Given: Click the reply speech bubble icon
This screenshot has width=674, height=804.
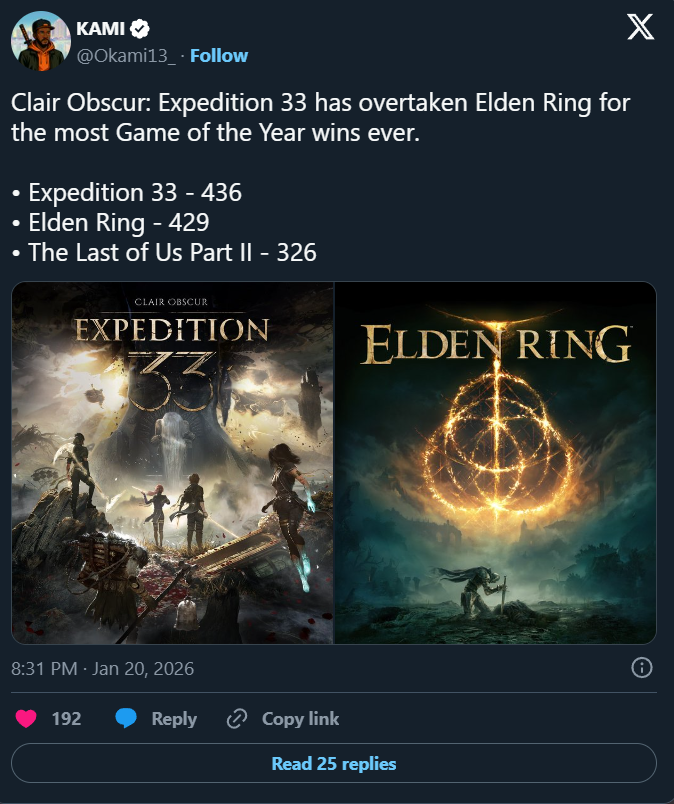Looking at the screenshot, I should point(126,719).
